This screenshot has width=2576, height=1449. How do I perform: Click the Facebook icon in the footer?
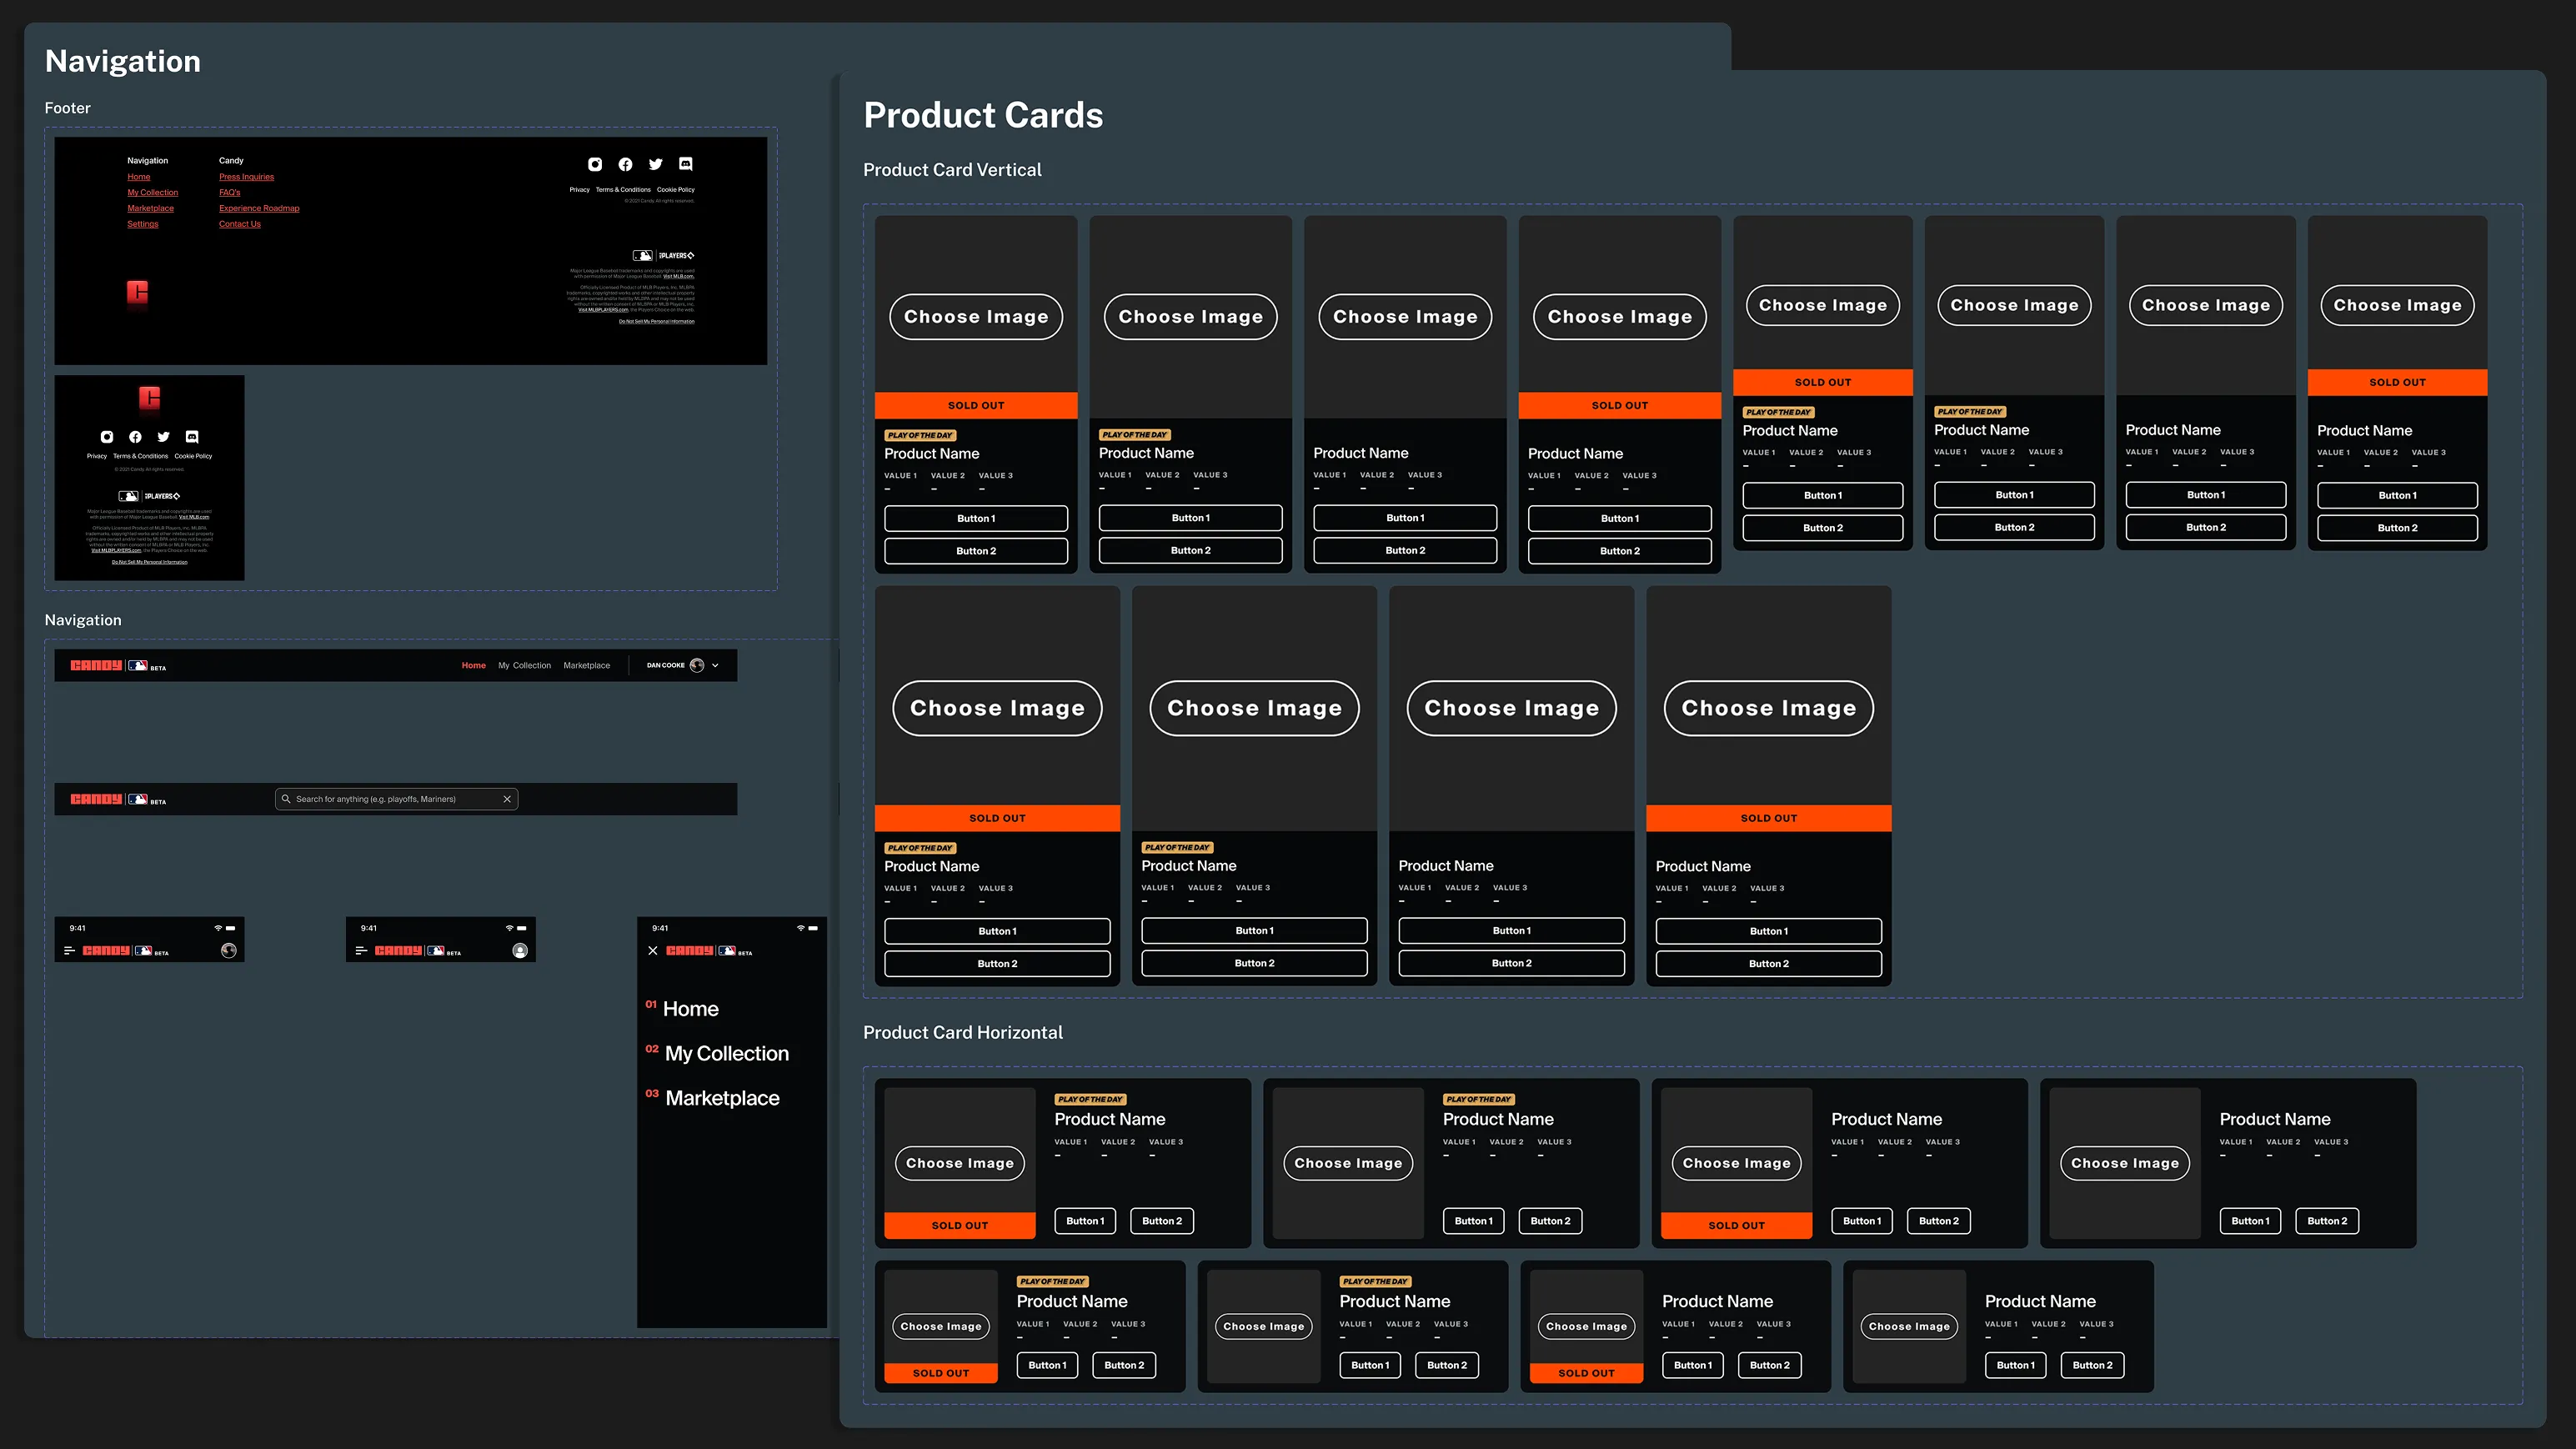pyautogui.click(x=626, y=165)
